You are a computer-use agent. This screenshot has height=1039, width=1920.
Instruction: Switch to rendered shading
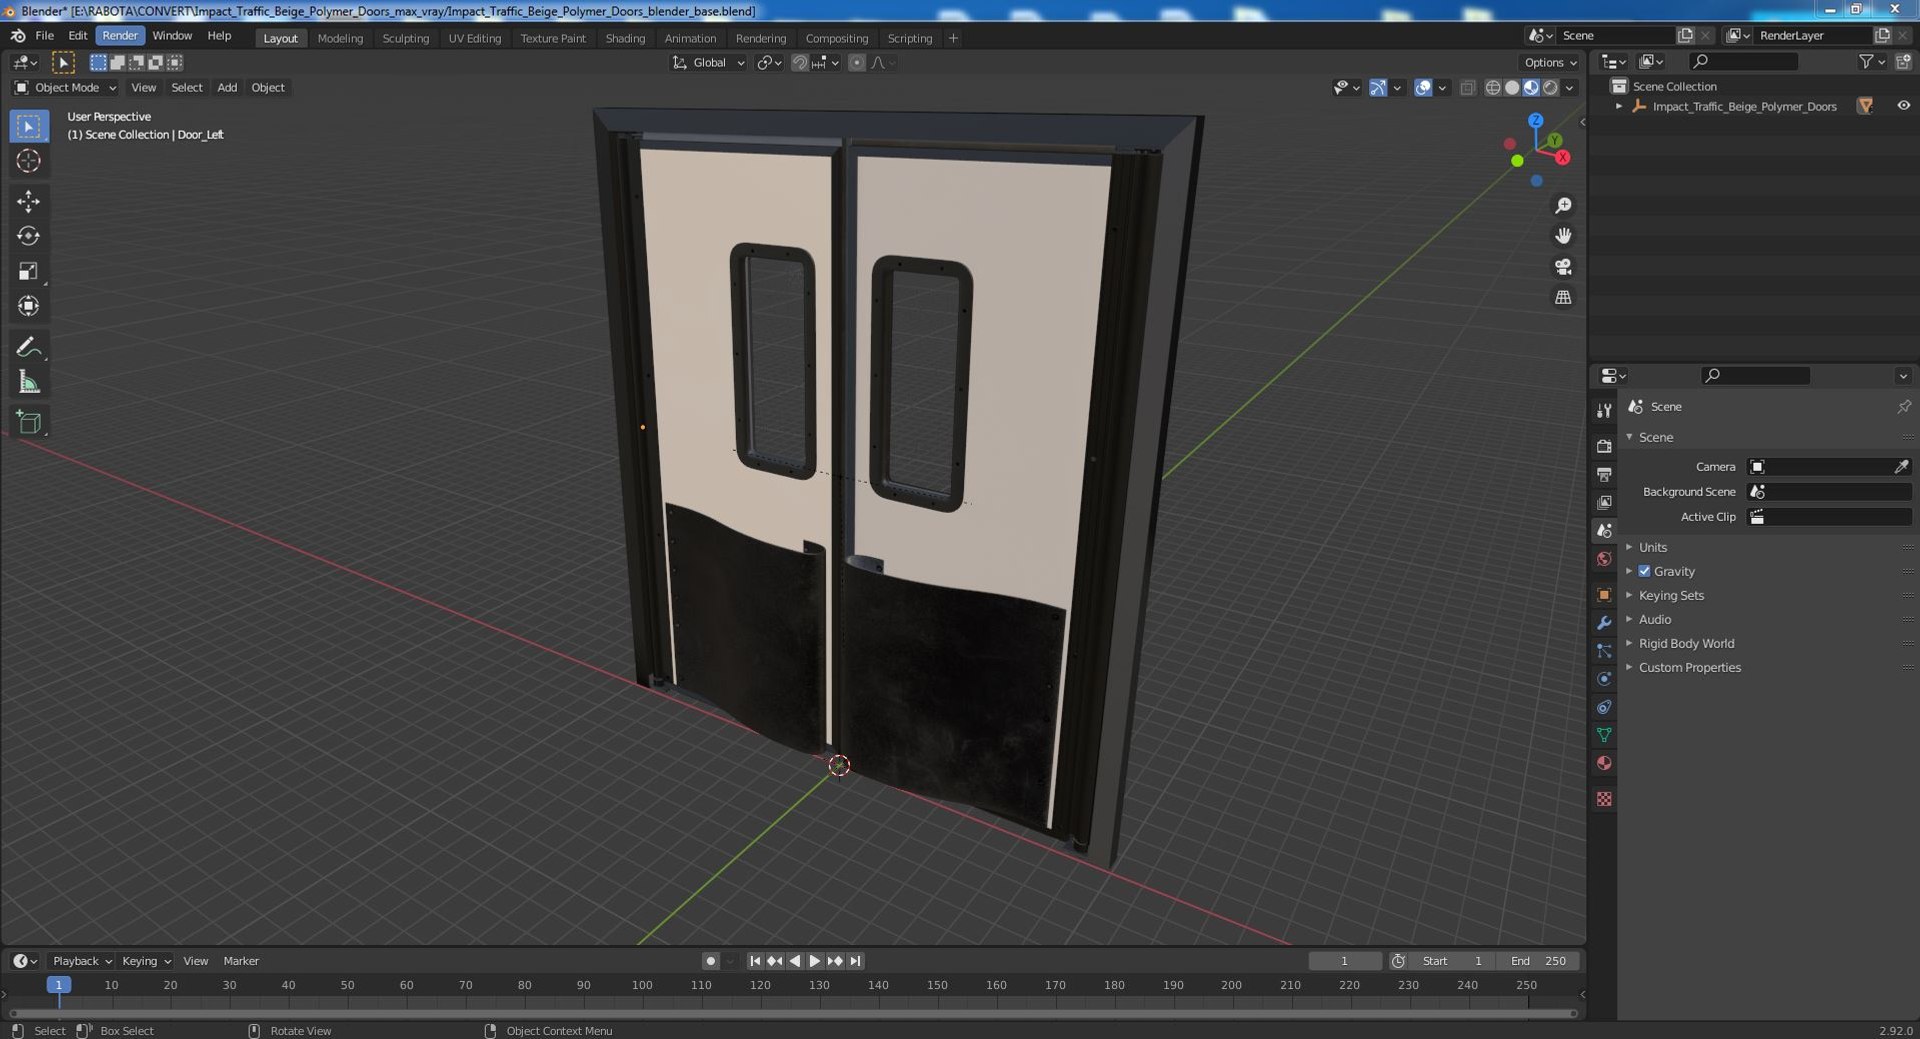pos(1550,87)
